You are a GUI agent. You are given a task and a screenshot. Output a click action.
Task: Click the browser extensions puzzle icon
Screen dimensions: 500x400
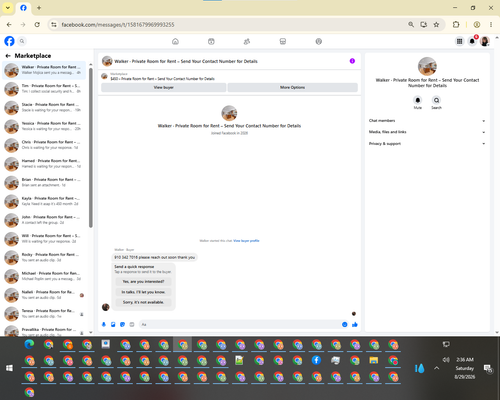tap(456, 24)
